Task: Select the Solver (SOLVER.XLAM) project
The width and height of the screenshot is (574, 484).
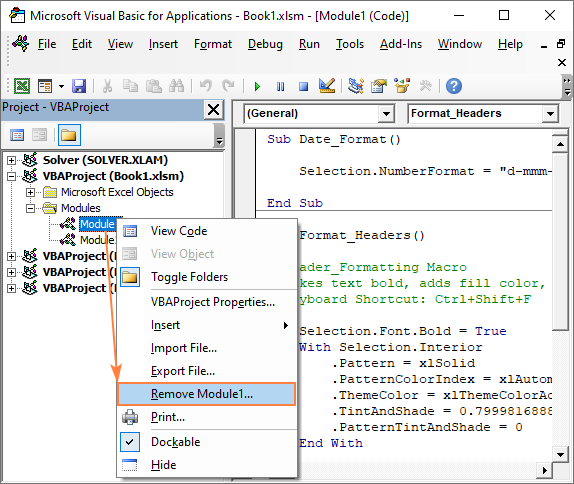Action: [105, 160]
